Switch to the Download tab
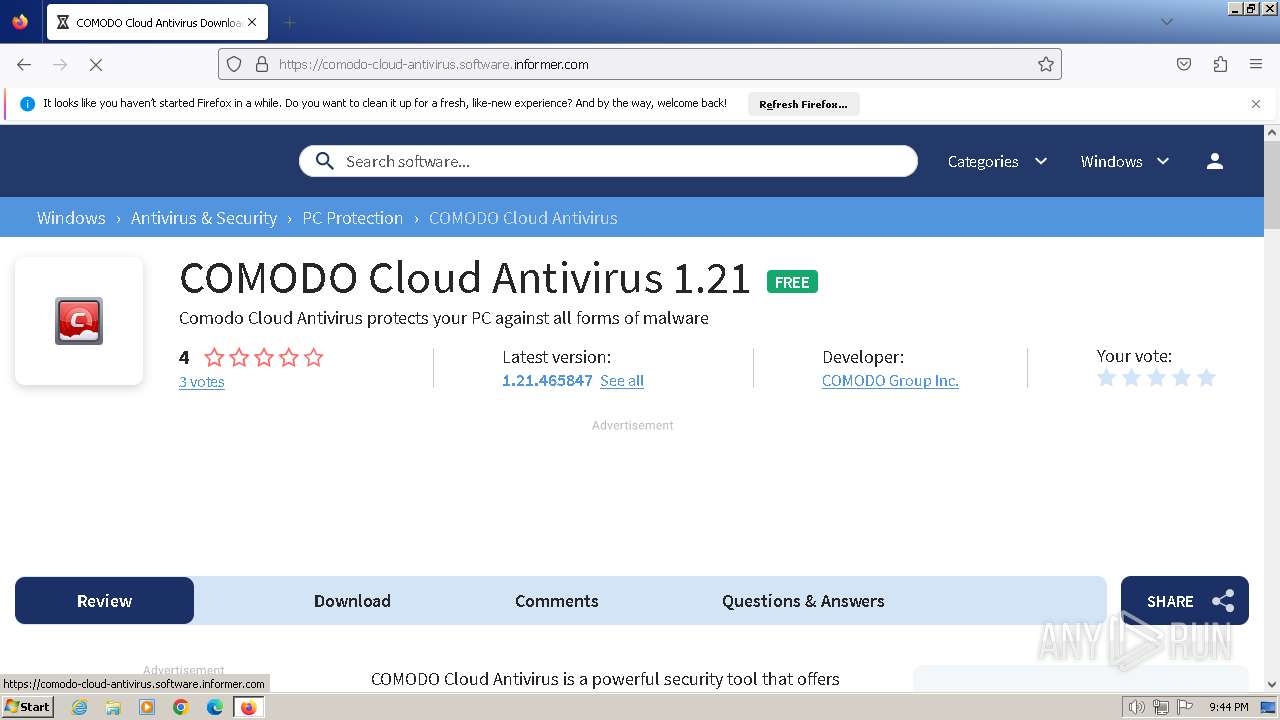 352,601
